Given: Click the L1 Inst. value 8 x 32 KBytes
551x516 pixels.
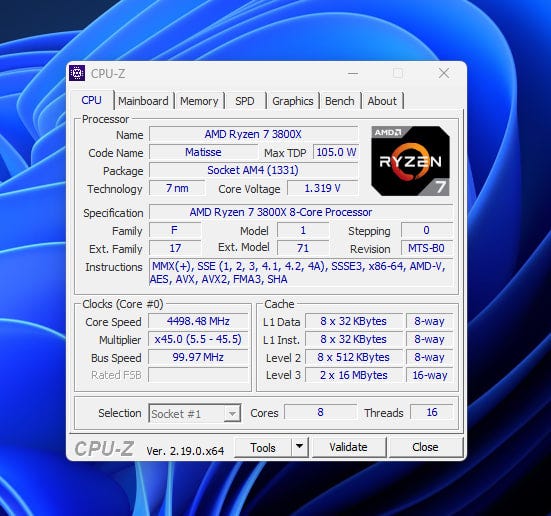Looking at the screenshot, I should coord(354,339).
